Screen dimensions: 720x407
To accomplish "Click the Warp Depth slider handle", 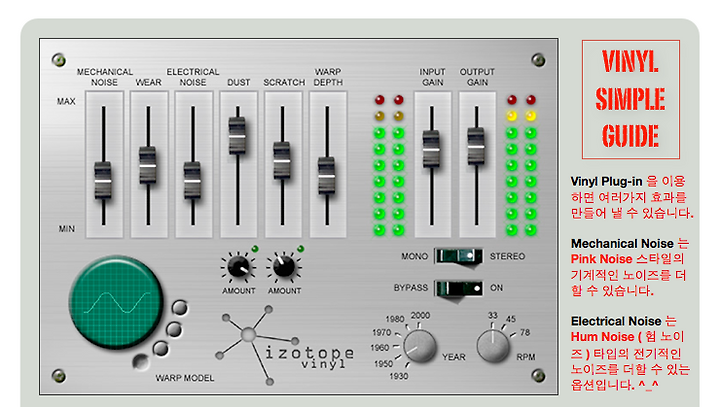I will 326,176.
